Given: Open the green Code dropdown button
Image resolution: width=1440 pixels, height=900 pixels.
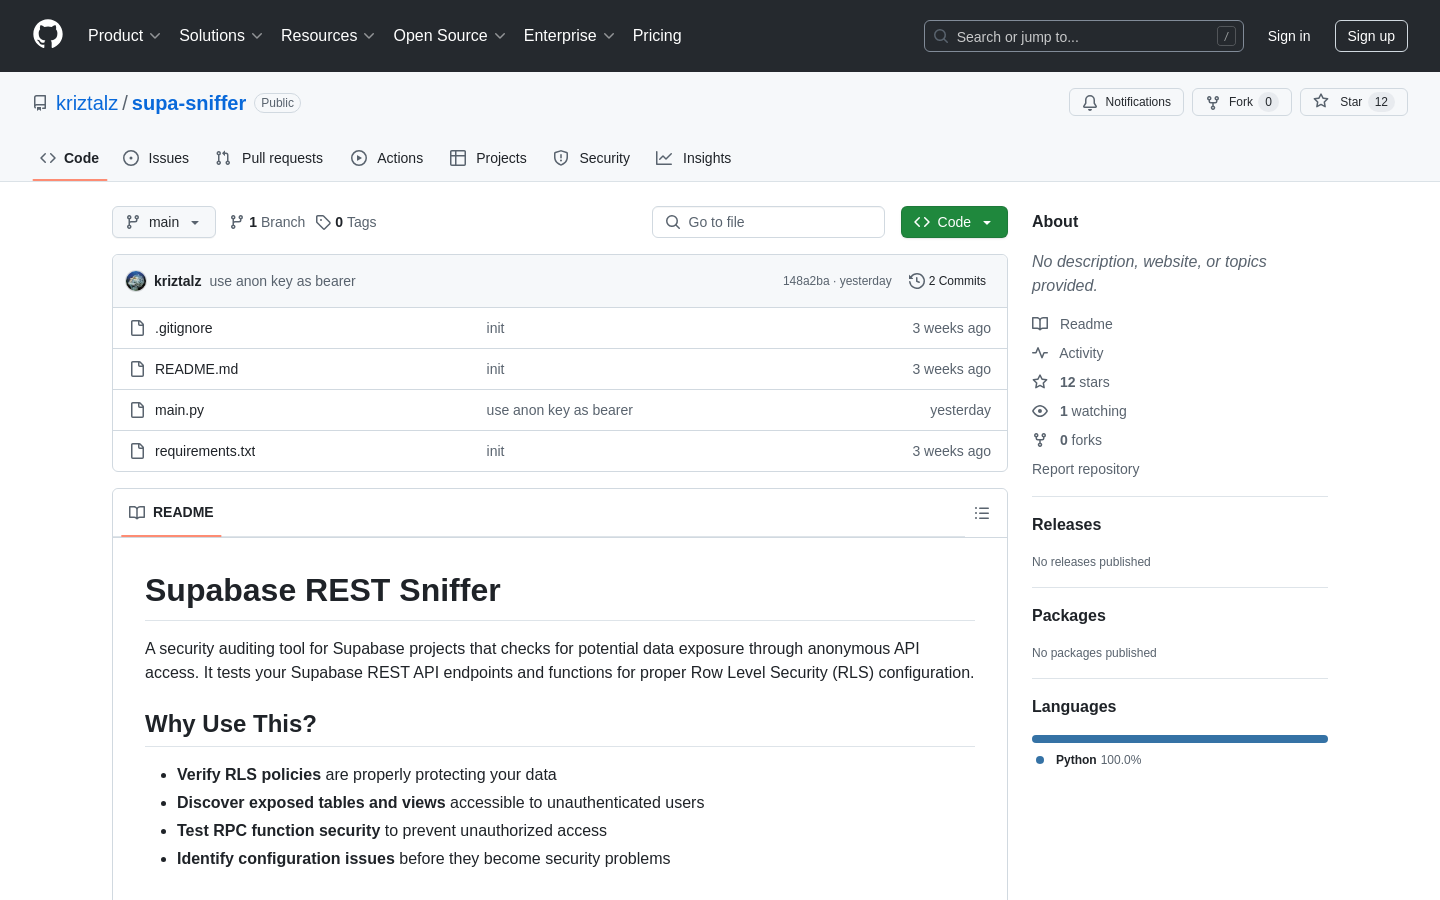Looking at the screenshot, I should point(954,222).
